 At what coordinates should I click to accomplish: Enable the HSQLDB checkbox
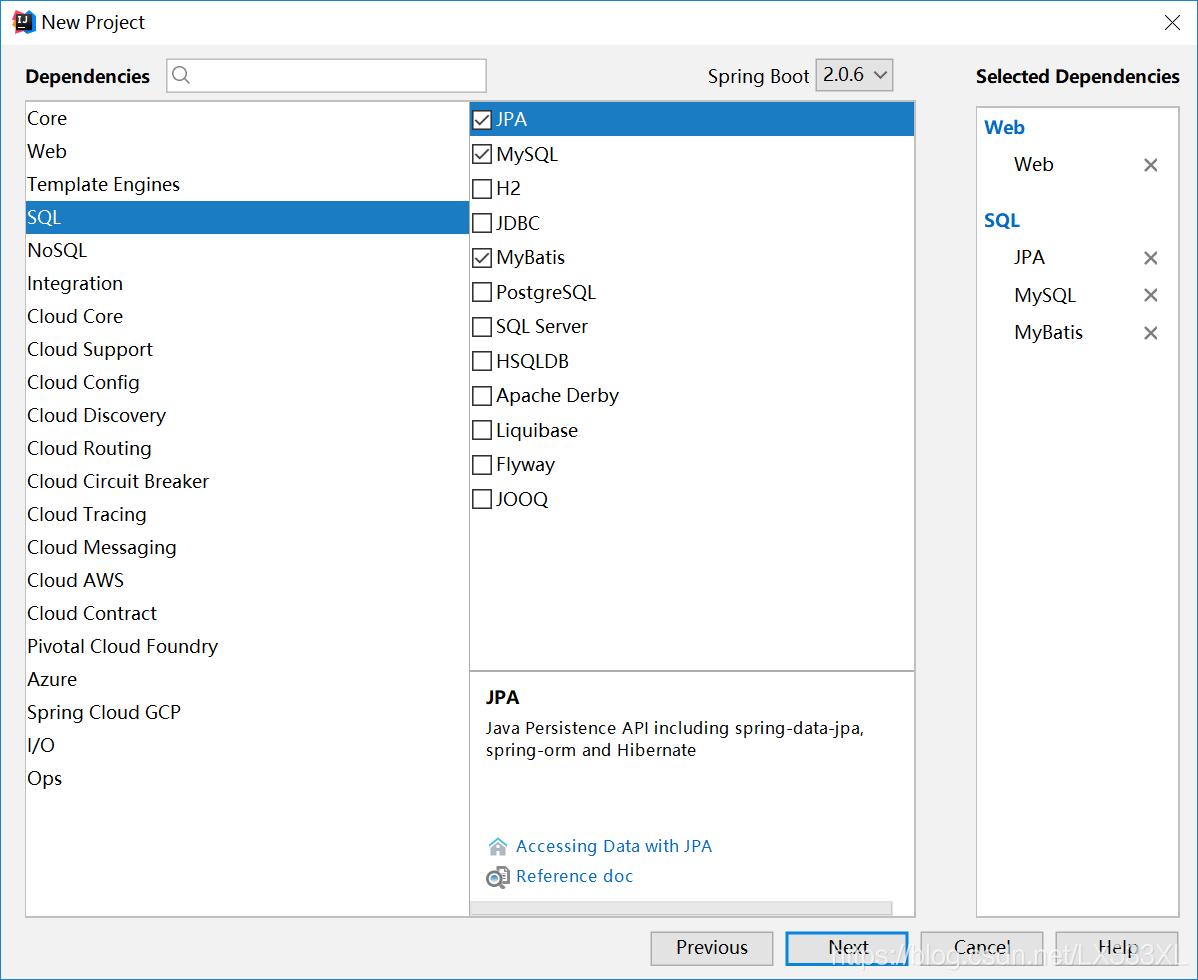(x=482, y=361)
